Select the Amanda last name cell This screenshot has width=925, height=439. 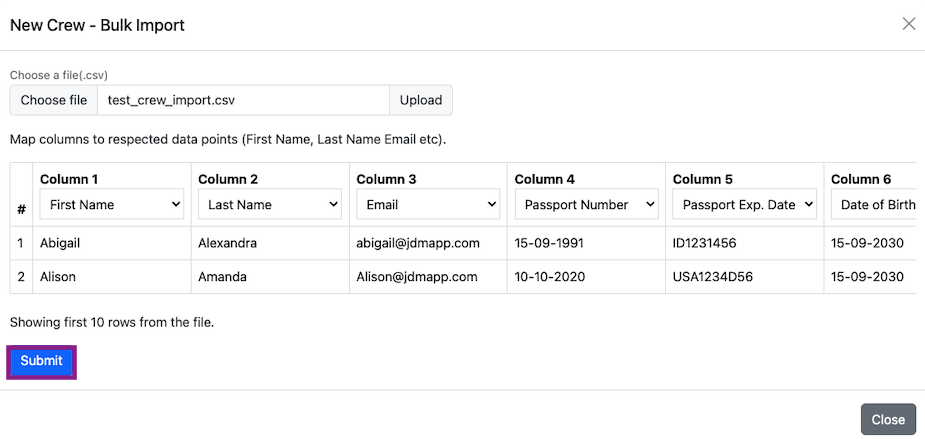224,277
